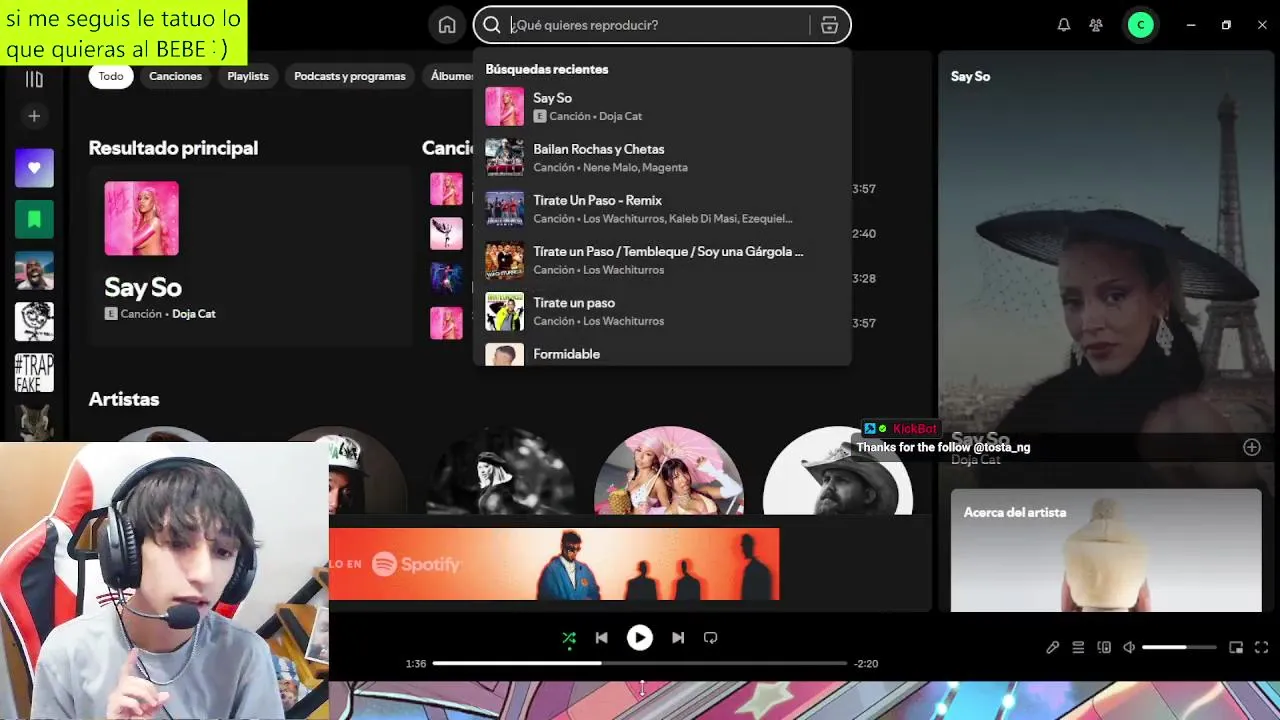Skip to next track
The width and height of the screenshot is (1280, 720).
[x=678, y=638]
